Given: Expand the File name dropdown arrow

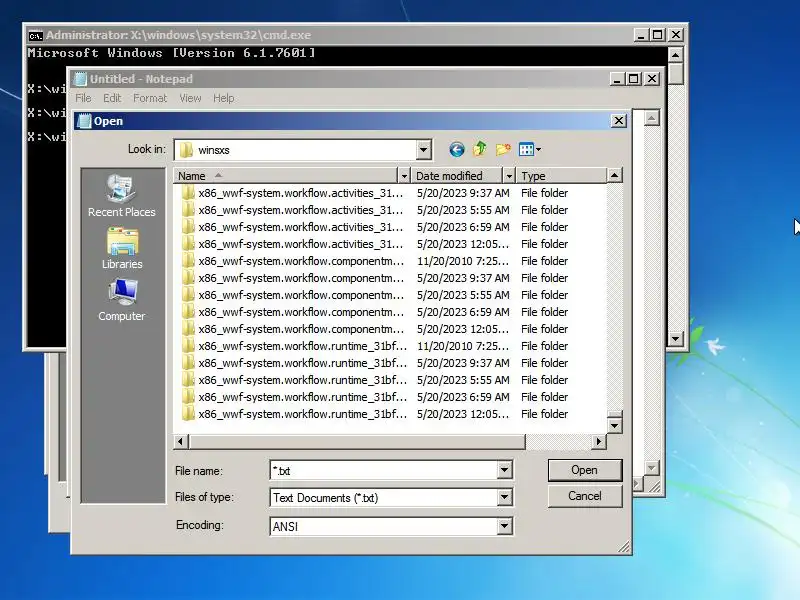Looking at the screenshot, I should 504,470.
